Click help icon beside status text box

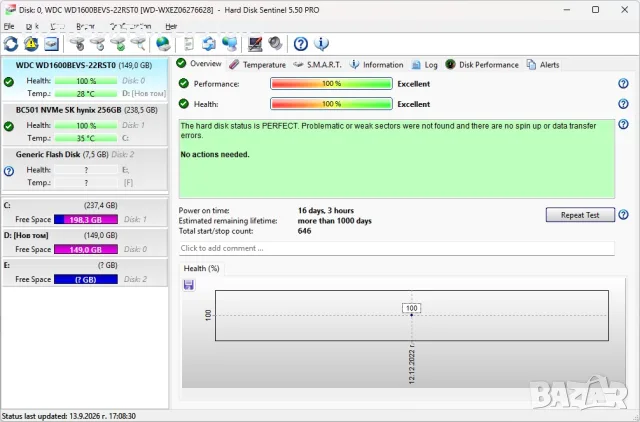(x=623, y=124)
